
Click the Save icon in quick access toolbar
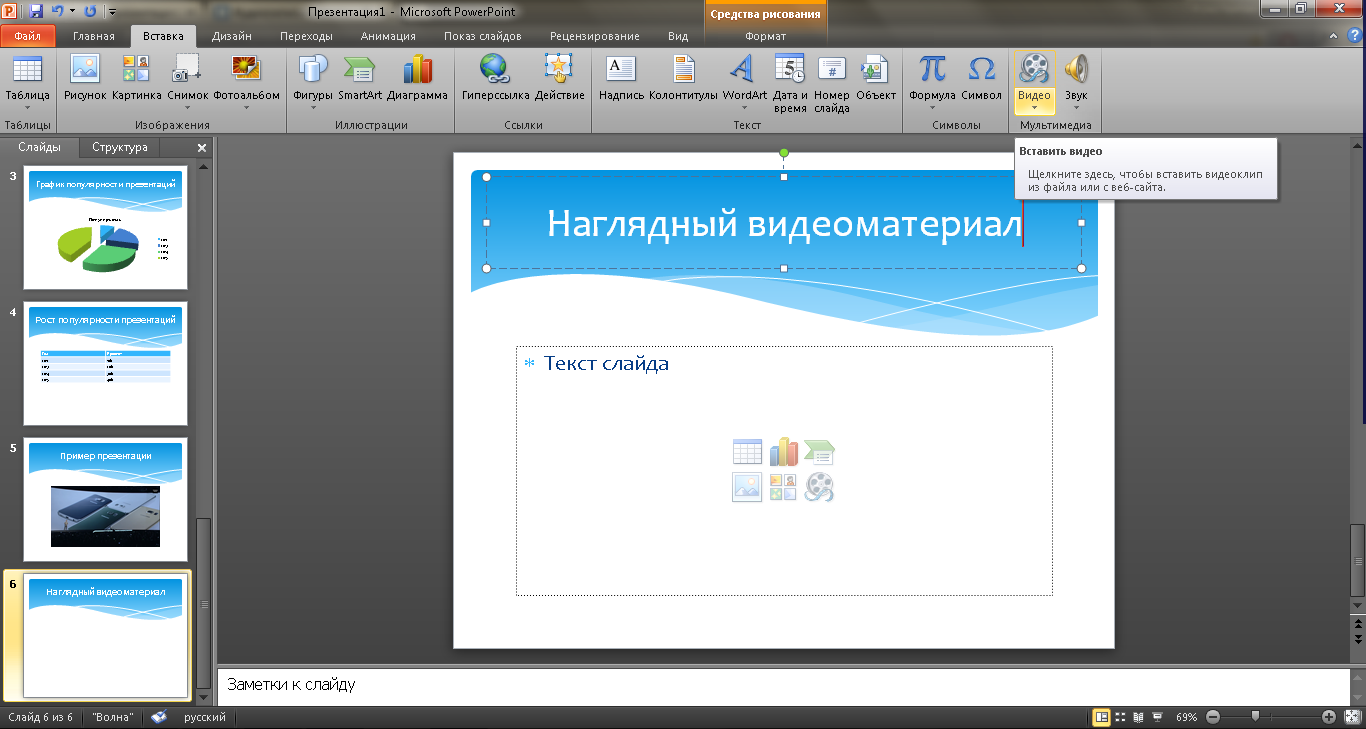pyautogui.click(x=37, y=11)
